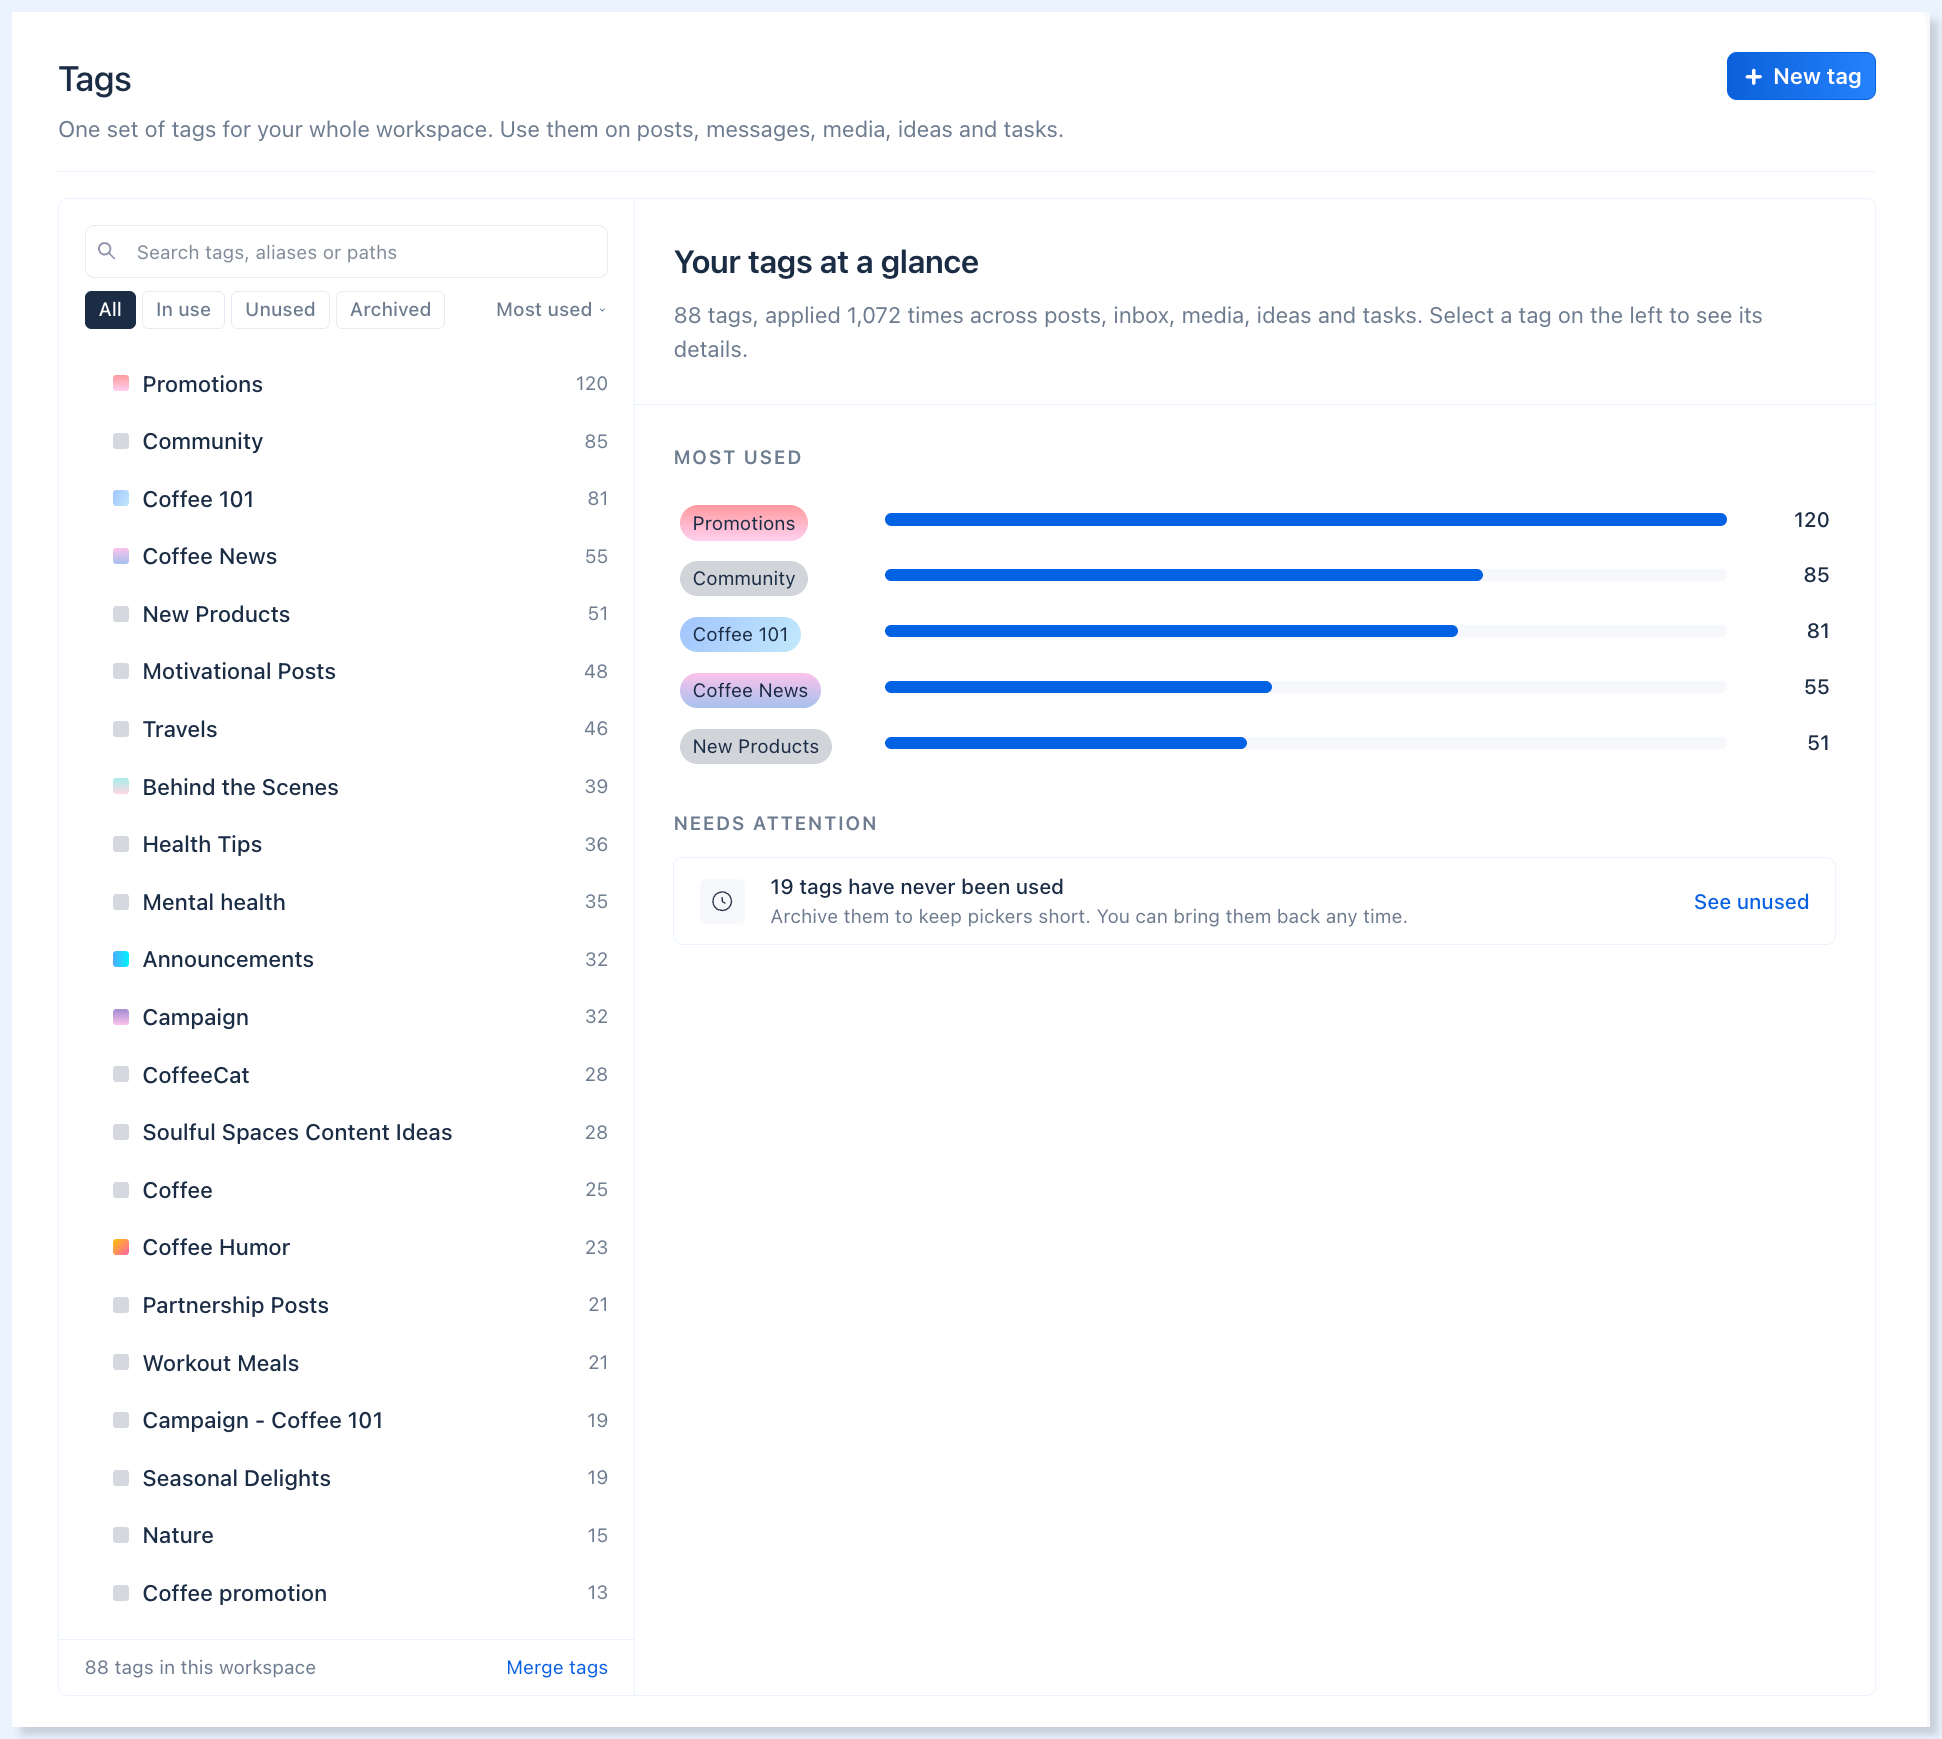Click the teal Behind the Scenes swatch
Image resolution: width=1942 pixels, height=1739 pixels.
121,786
